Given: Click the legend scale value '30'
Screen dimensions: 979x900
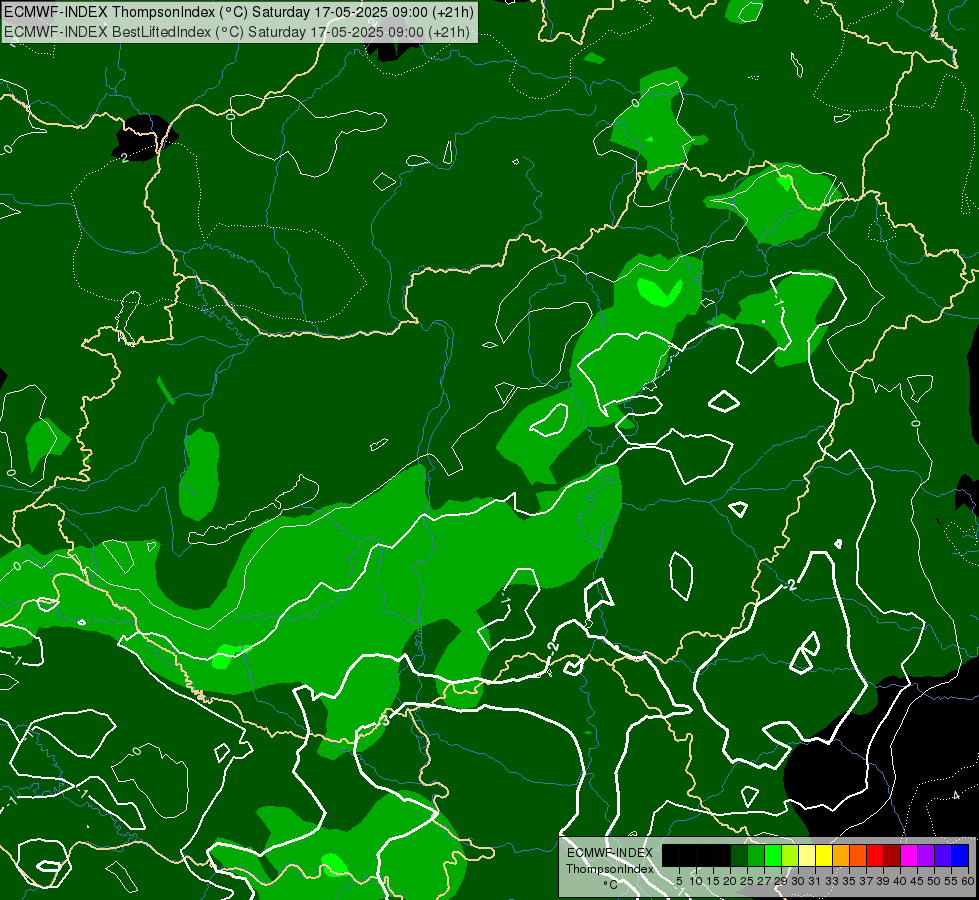Looking at the screenshot, I should (x=798, y=881).
